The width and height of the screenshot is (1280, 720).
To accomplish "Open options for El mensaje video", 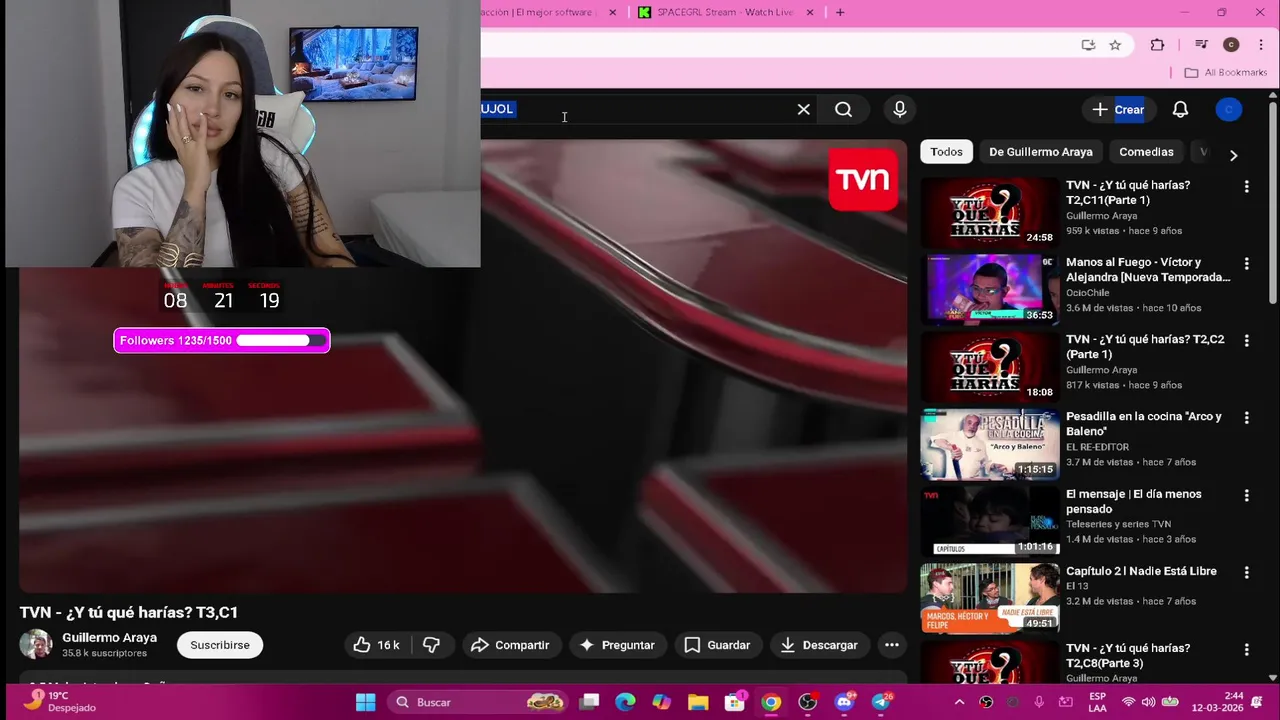I will pyautogui.click(x=1246, y=495).
